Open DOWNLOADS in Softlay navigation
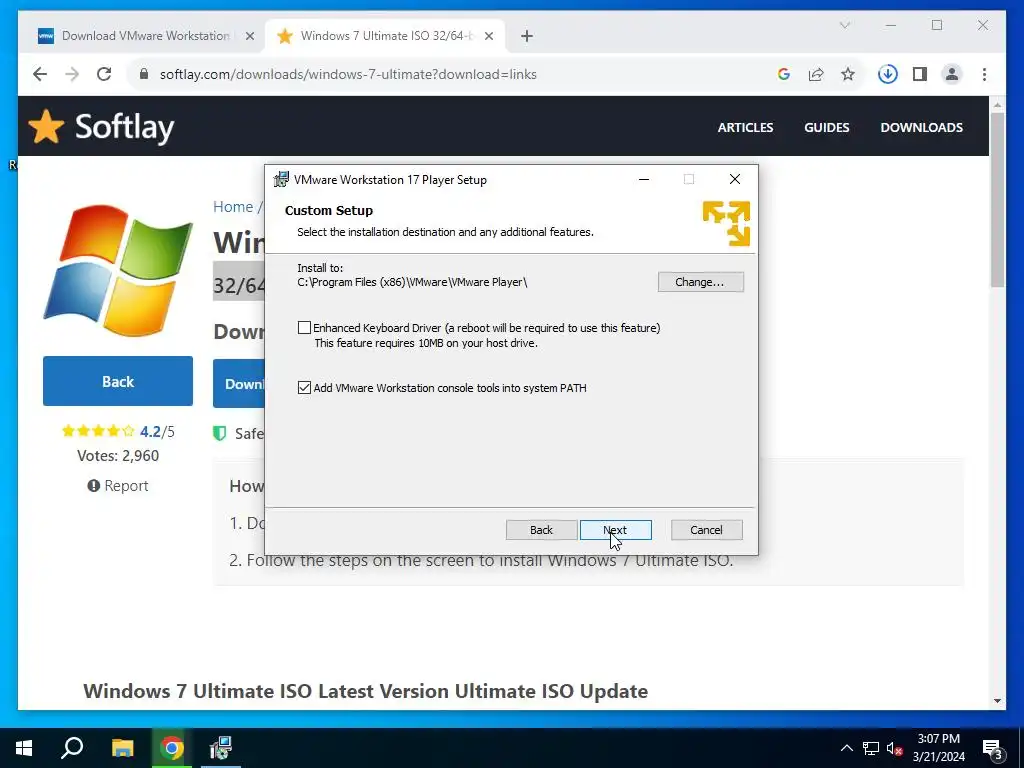1024x768 pixels. [921, 128]
